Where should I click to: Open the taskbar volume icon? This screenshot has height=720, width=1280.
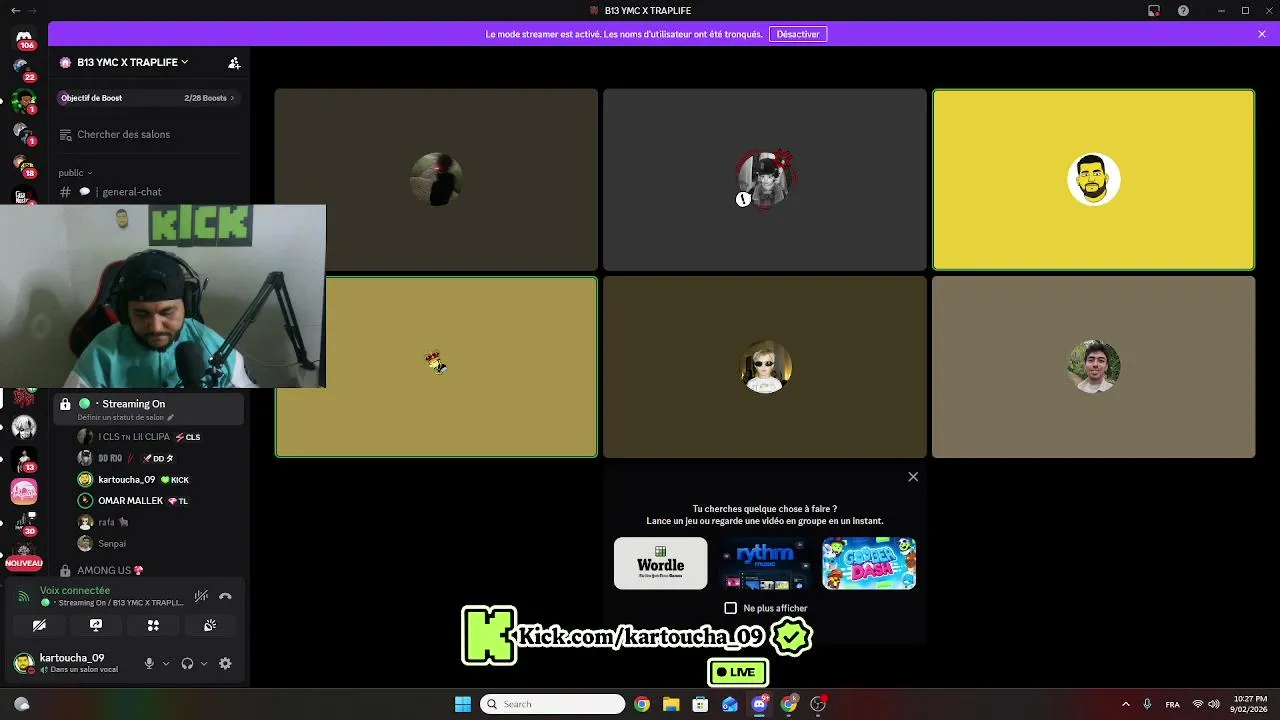click(x=1214, y=704)
